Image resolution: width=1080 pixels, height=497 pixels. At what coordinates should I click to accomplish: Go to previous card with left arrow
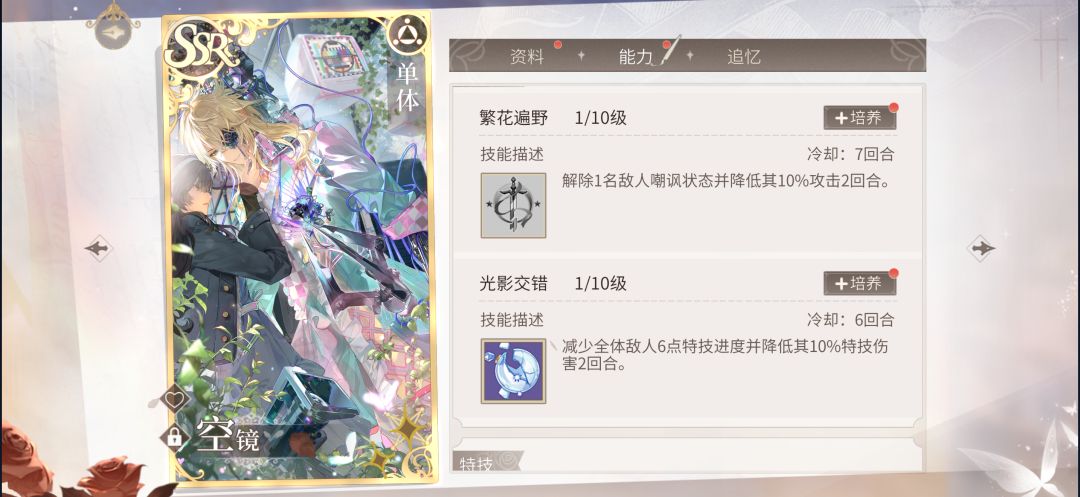point(98,248)
